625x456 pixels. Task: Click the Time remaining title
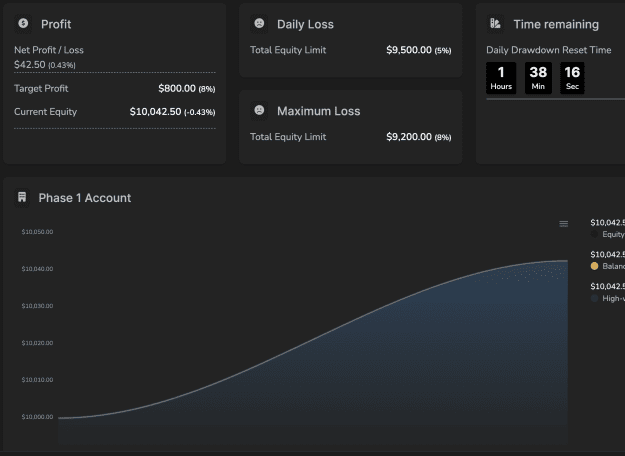click(x=556, y=24)
